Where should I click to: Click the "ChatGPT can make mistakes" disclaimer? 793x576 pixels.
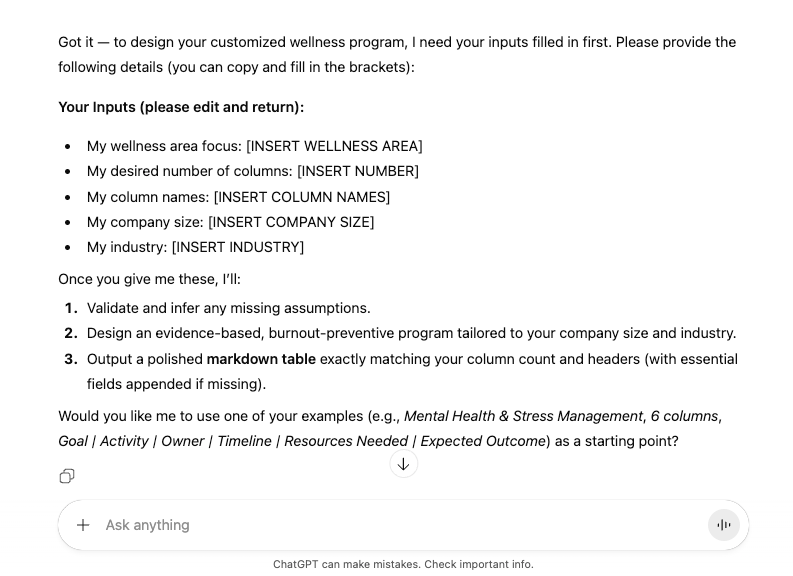(x=403, y=564)
